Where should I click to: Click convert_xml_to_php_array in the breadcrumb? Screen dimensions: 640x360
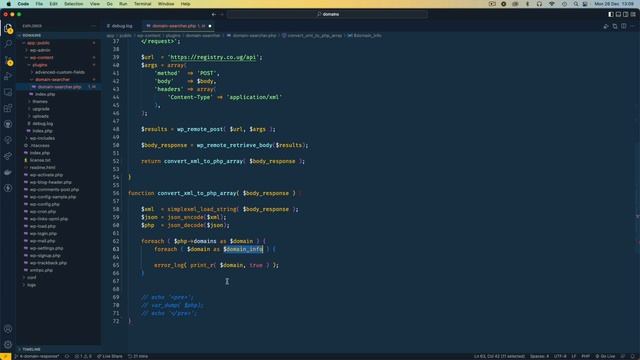pos(314,36)
